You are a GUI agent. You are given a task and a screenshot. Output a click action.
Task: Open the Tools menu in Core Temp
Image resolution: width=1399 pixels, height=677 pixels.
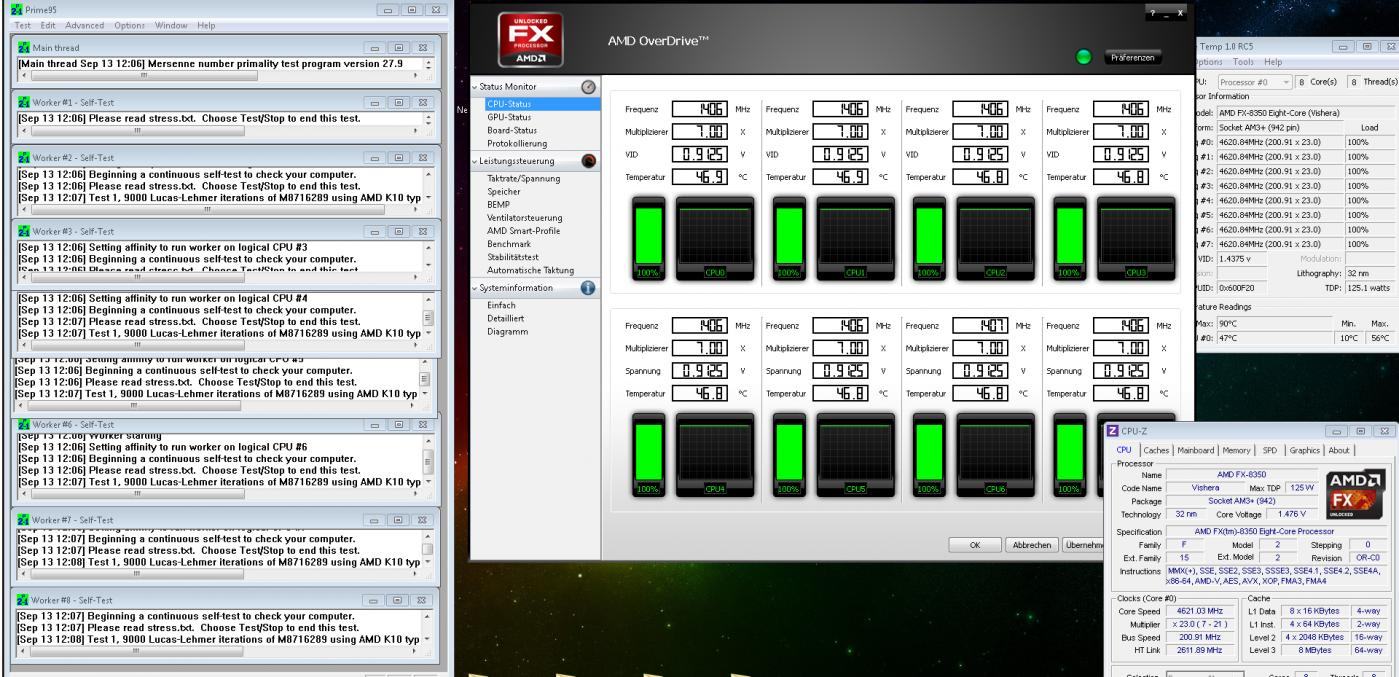1244,61
